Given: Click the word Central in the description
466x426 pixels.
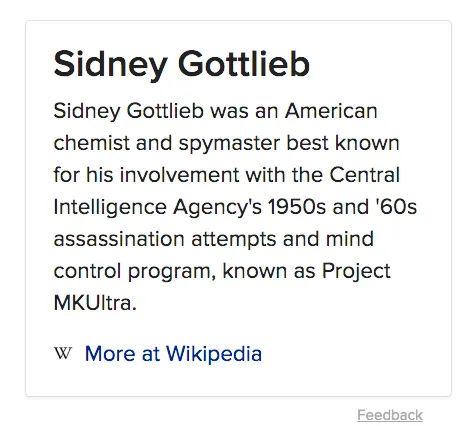Looking at the screenshot, I should (x=364, y=175).
